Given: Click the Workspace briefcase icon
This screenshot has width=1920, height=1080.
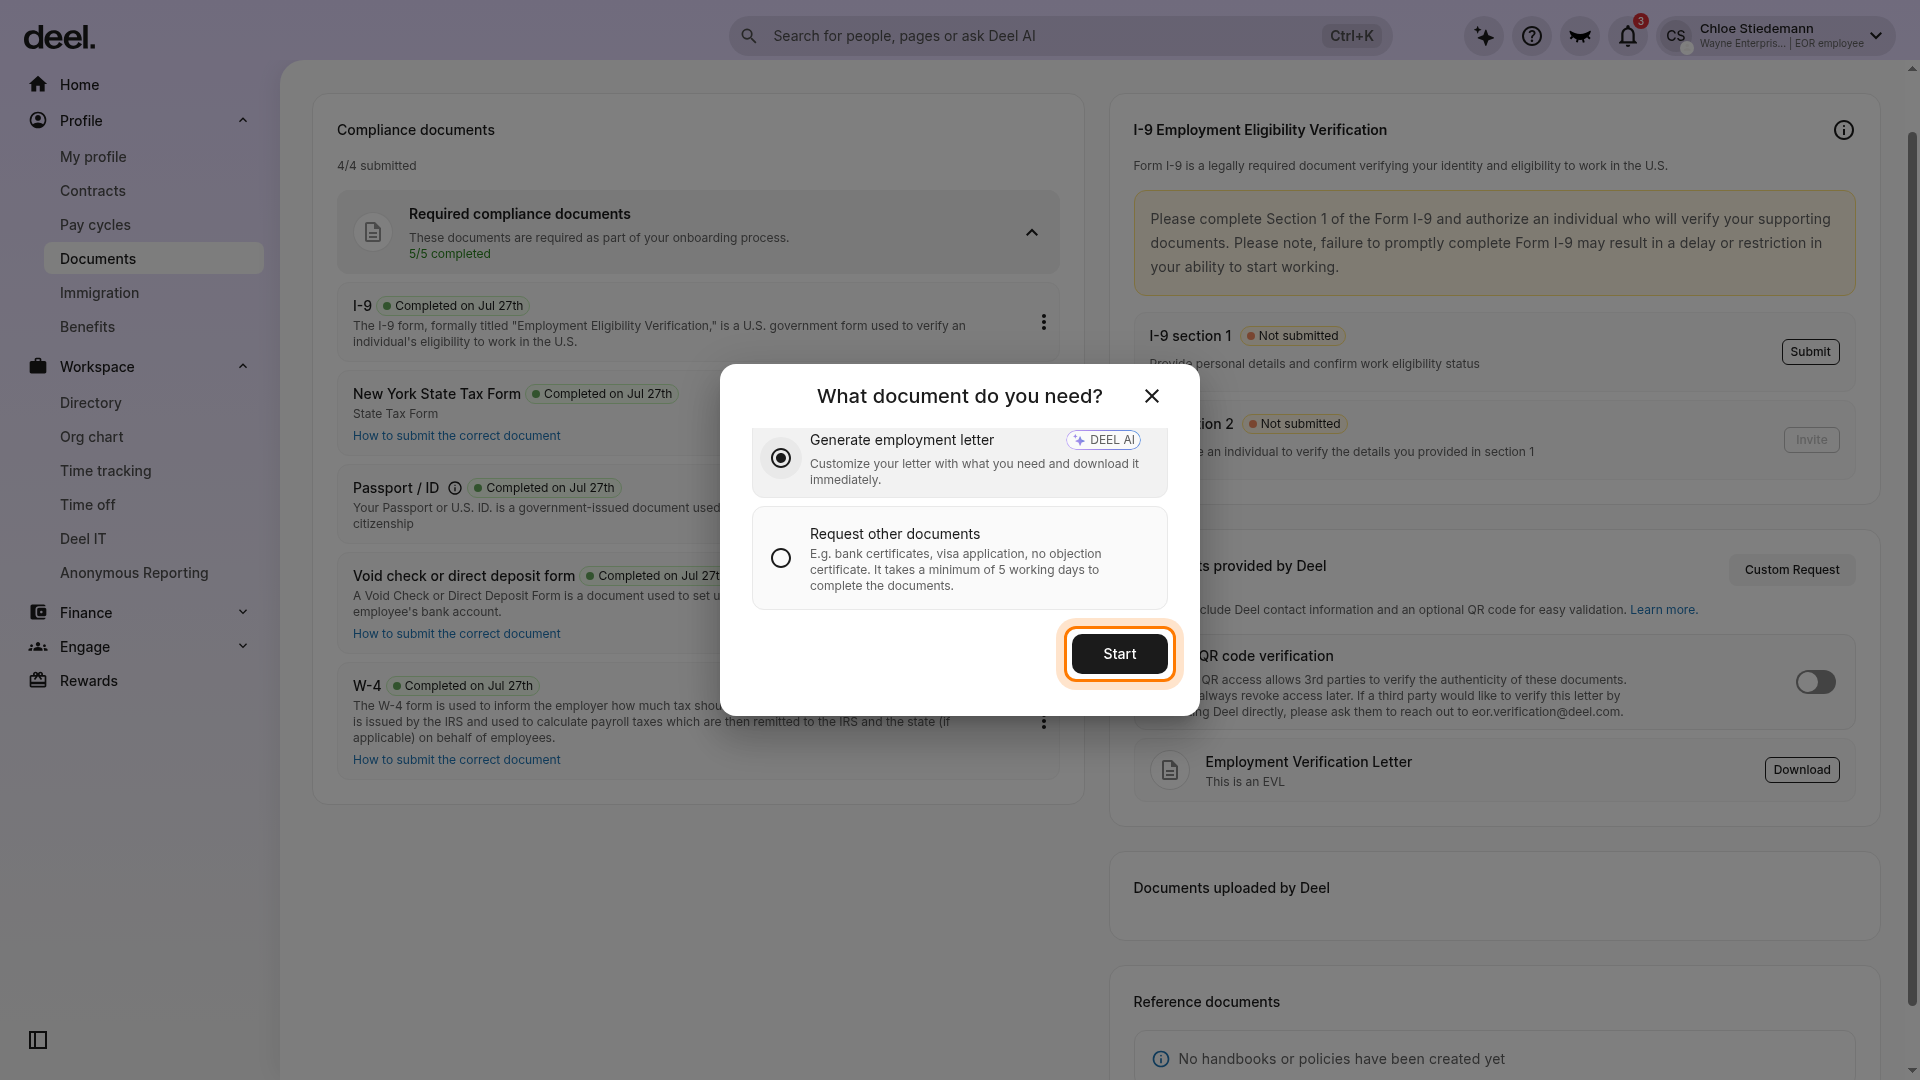Looking at the screenshot, I should click(38, 366).
